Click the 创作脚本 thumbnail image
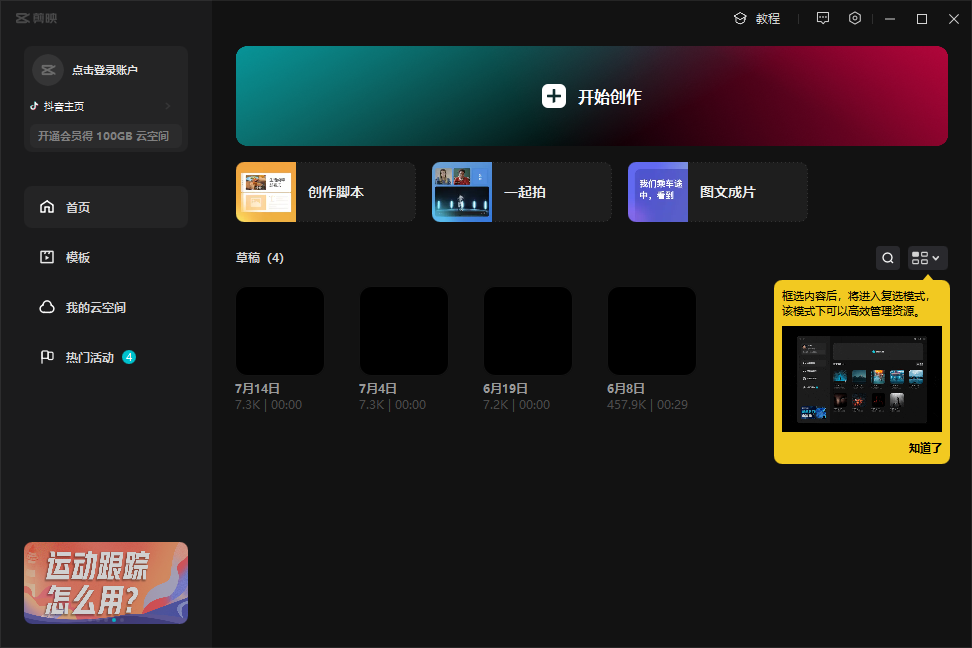Screen dimensions: 972x648 pyautogui.click(x=266, y=192)
